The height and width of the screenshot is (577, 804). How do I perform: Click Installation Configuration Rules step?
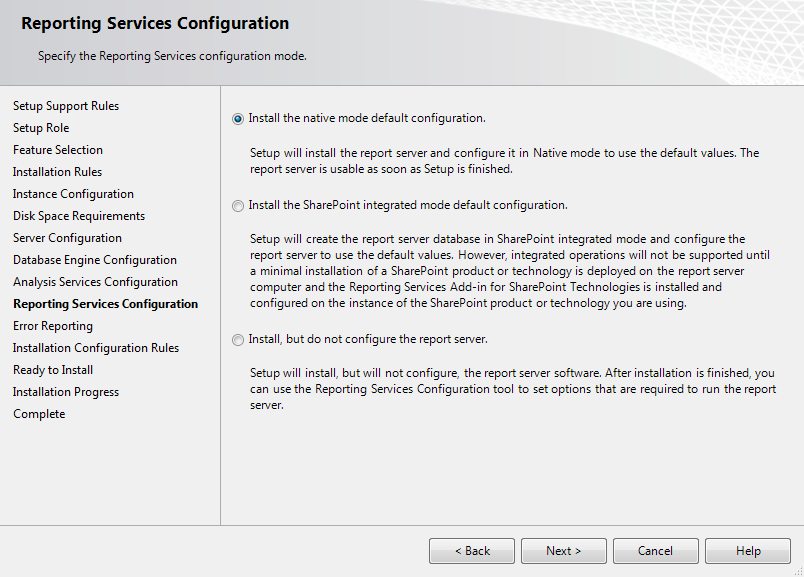96,348
